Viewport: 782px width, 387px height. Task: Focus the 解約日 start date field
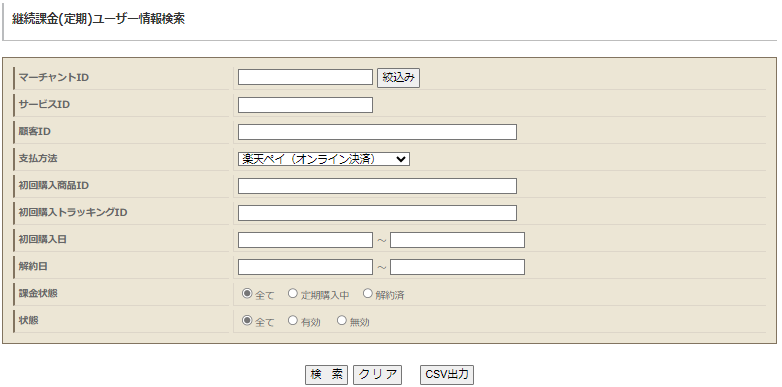(x=305, y=267)
